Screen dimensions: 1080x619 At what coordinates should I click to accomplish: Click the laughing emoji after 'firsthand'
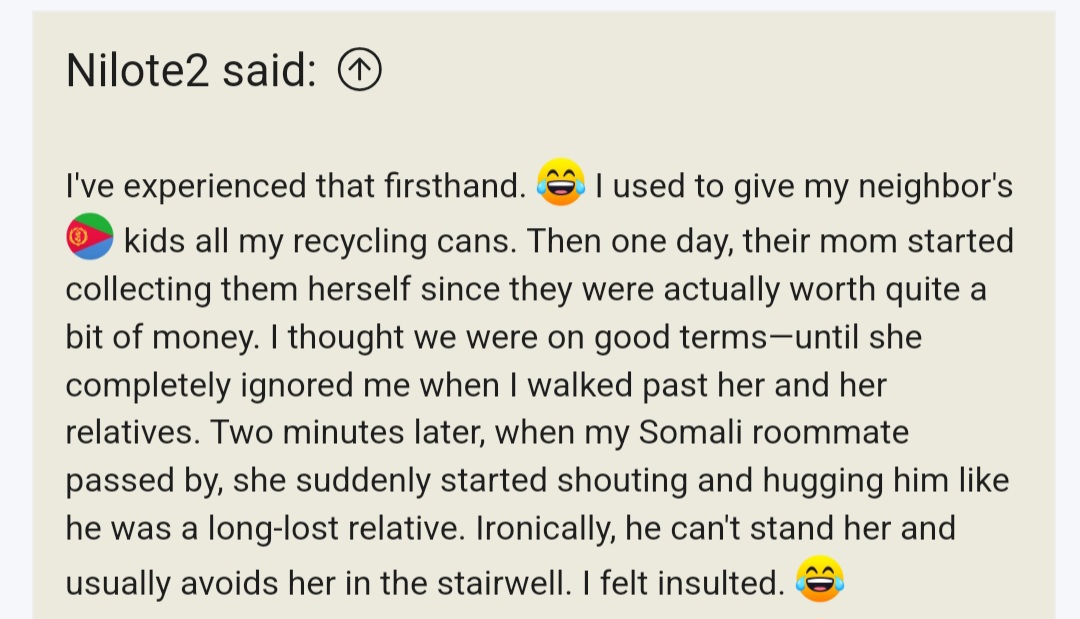(560, 185)
